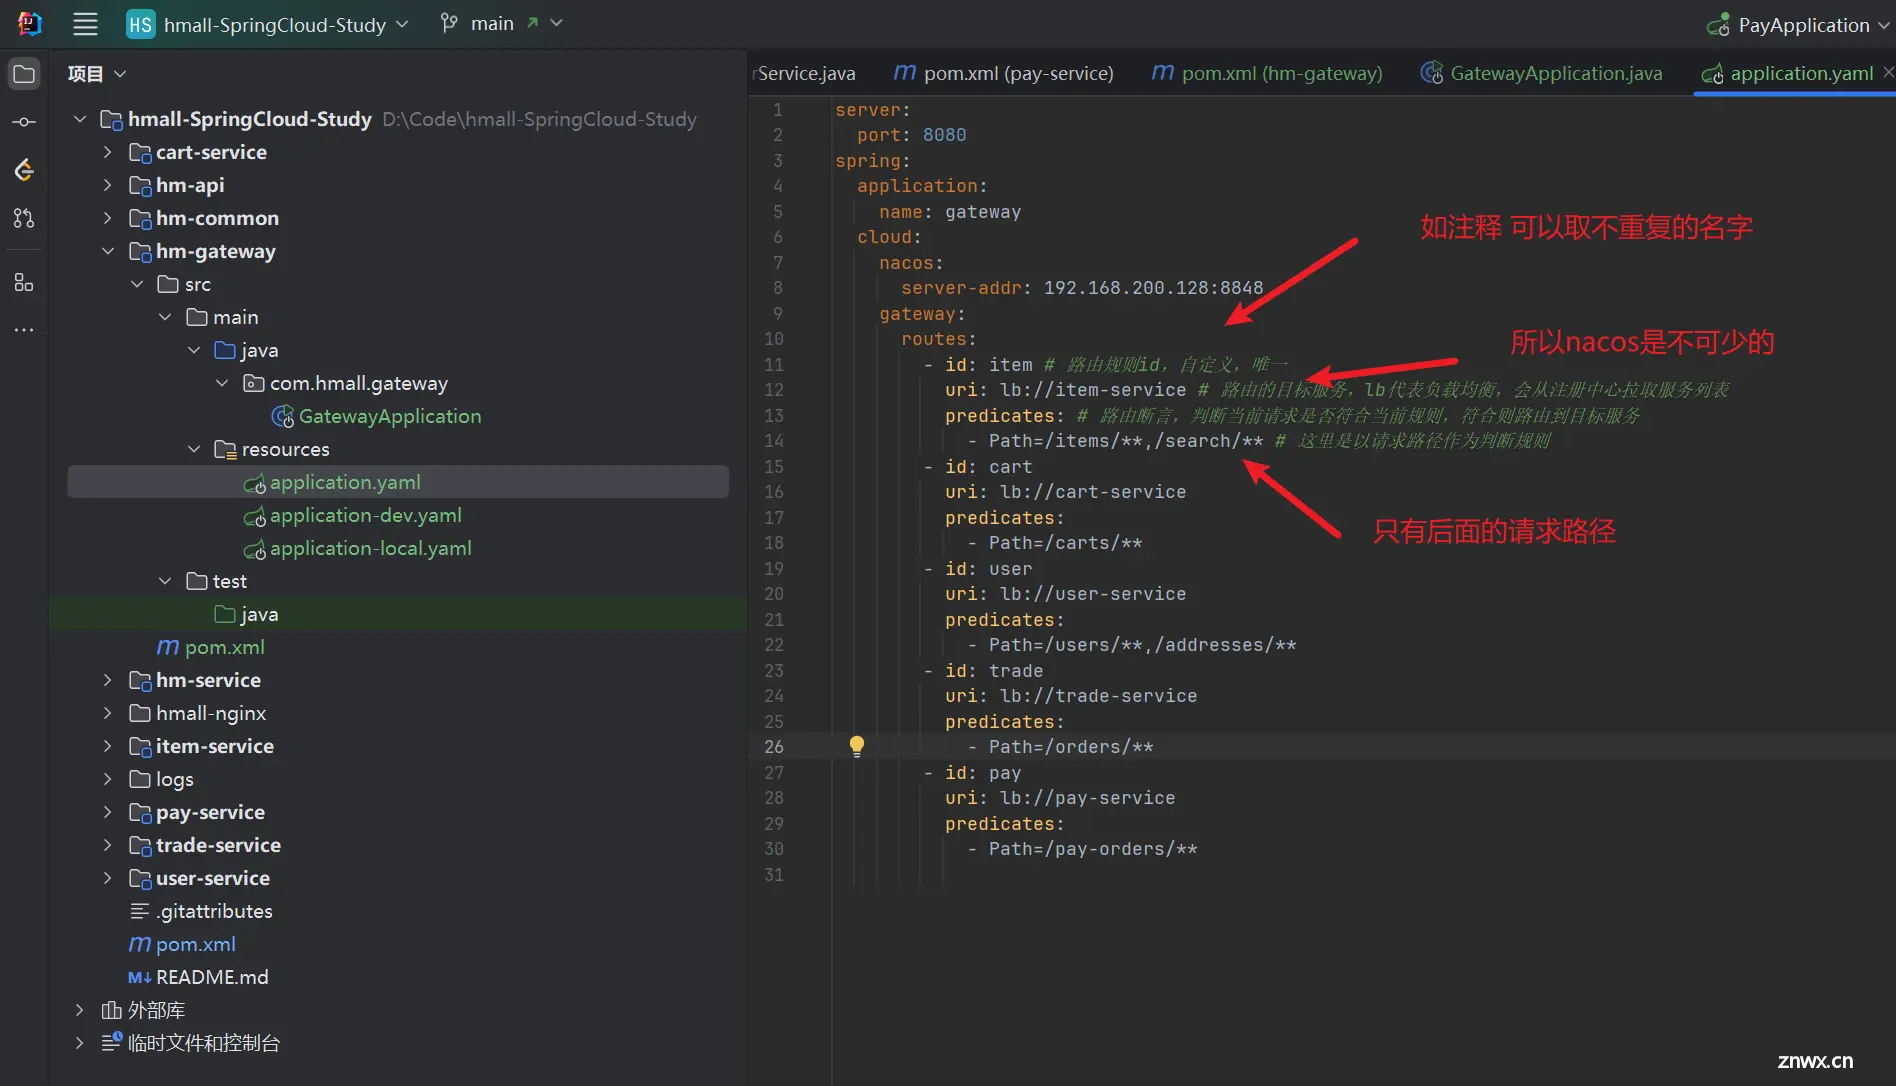Click 'id: trade' on line 23
This screenshot has width=1896, height=1086.
[993, 671]
